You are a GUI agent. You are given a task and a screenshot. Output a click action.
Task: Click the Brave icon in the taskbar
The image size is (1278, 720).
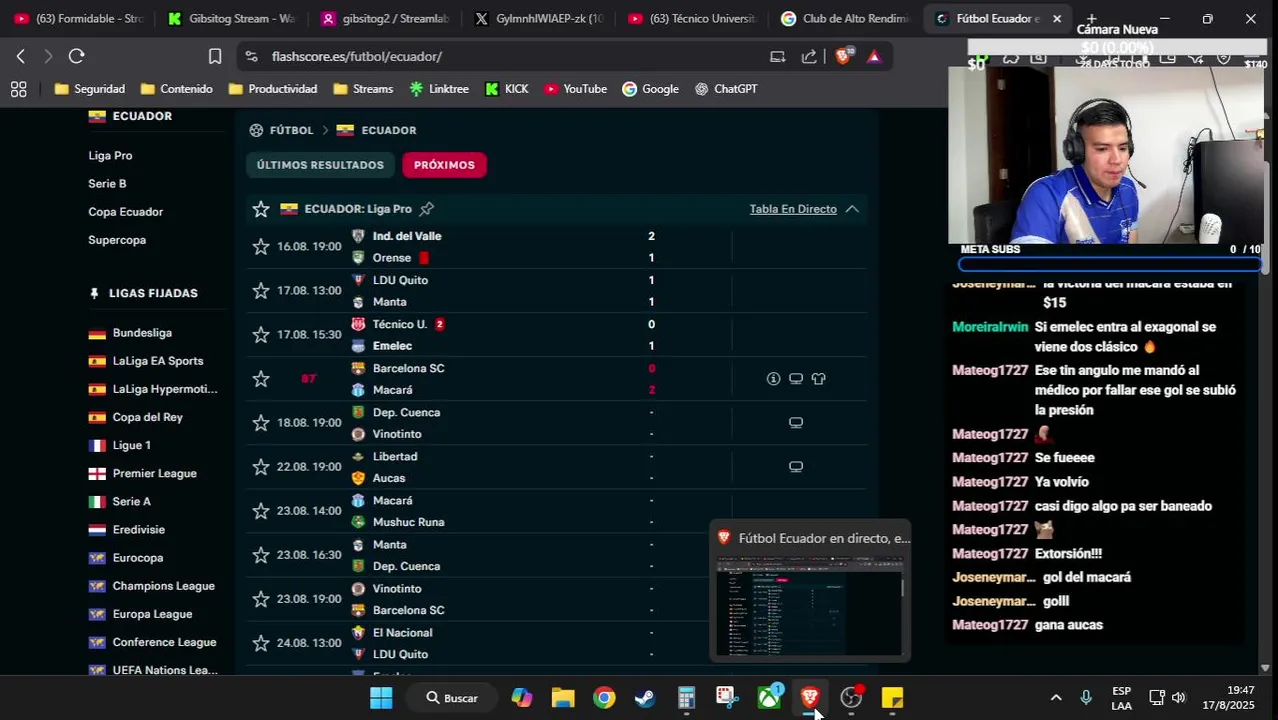pos(810,698)
